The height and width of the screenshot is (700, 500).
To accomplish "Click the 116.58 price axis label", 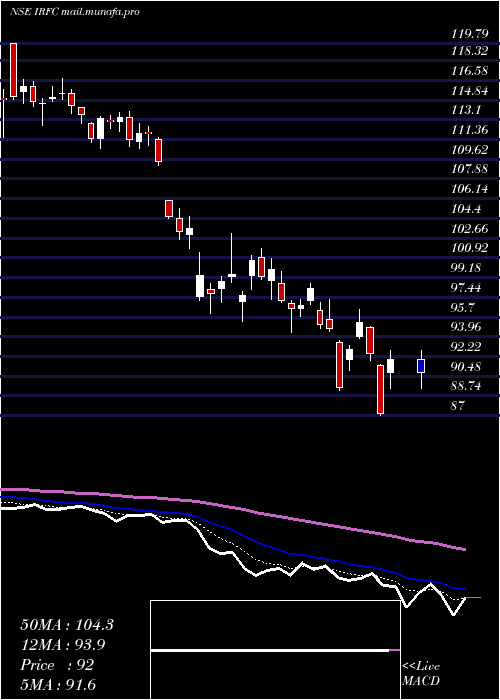I will [x=469, y=71].
